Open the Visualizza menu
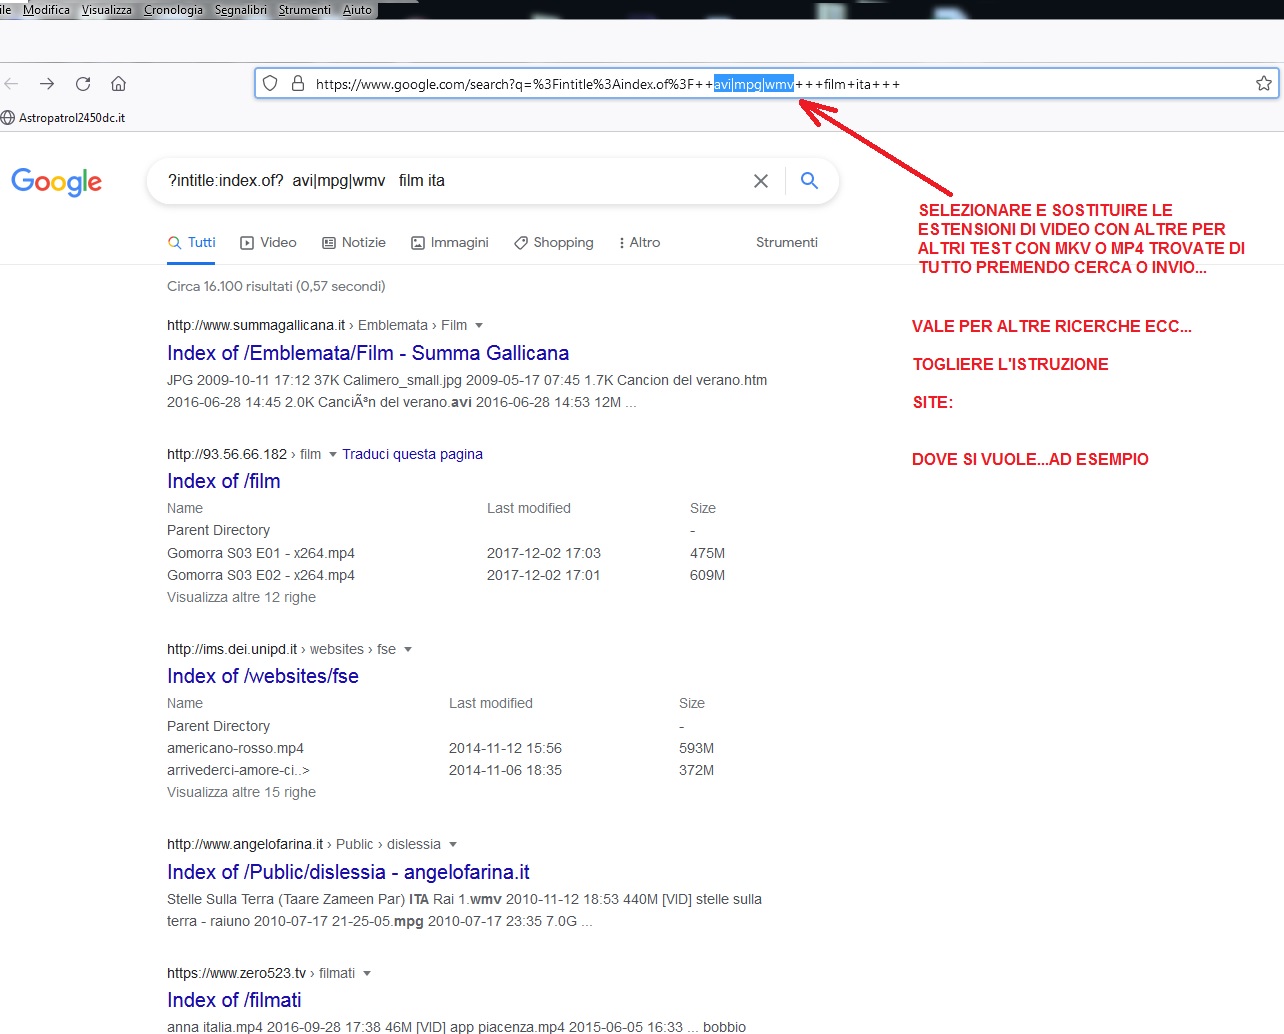The height and width of the screenshot is (1034, 1284). 106,10
